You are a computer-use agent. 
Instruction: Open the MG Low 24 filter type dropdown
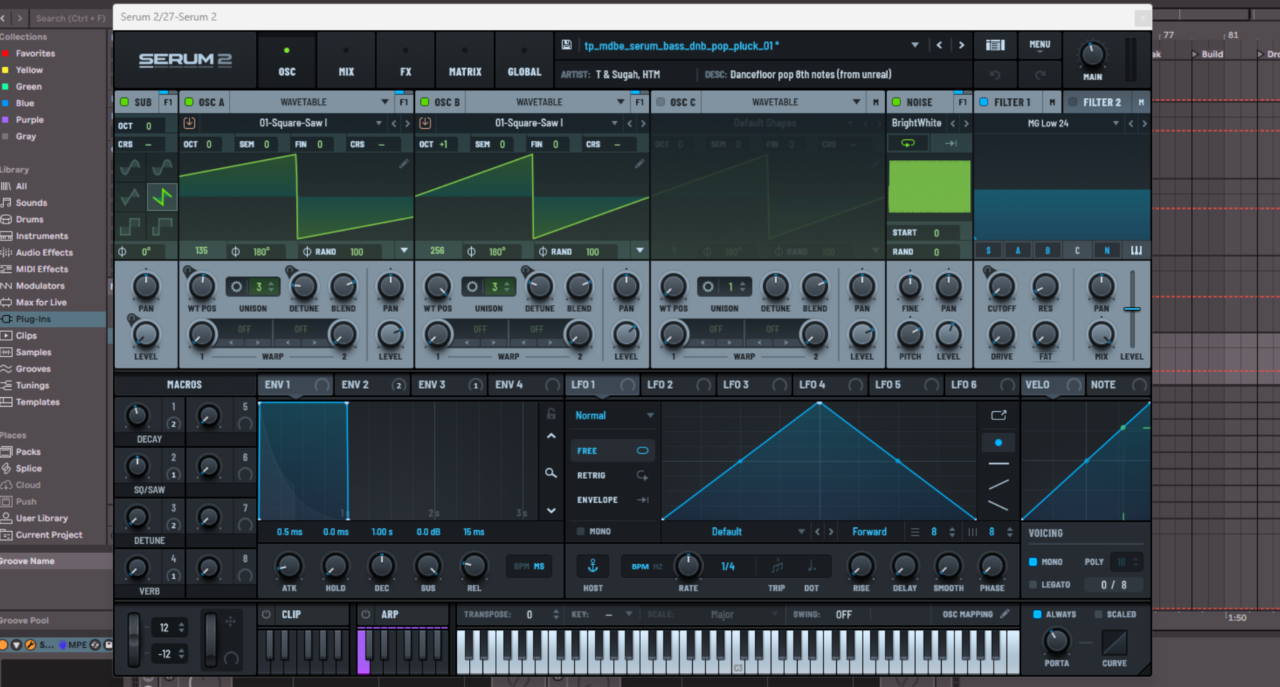[1116, 123]
